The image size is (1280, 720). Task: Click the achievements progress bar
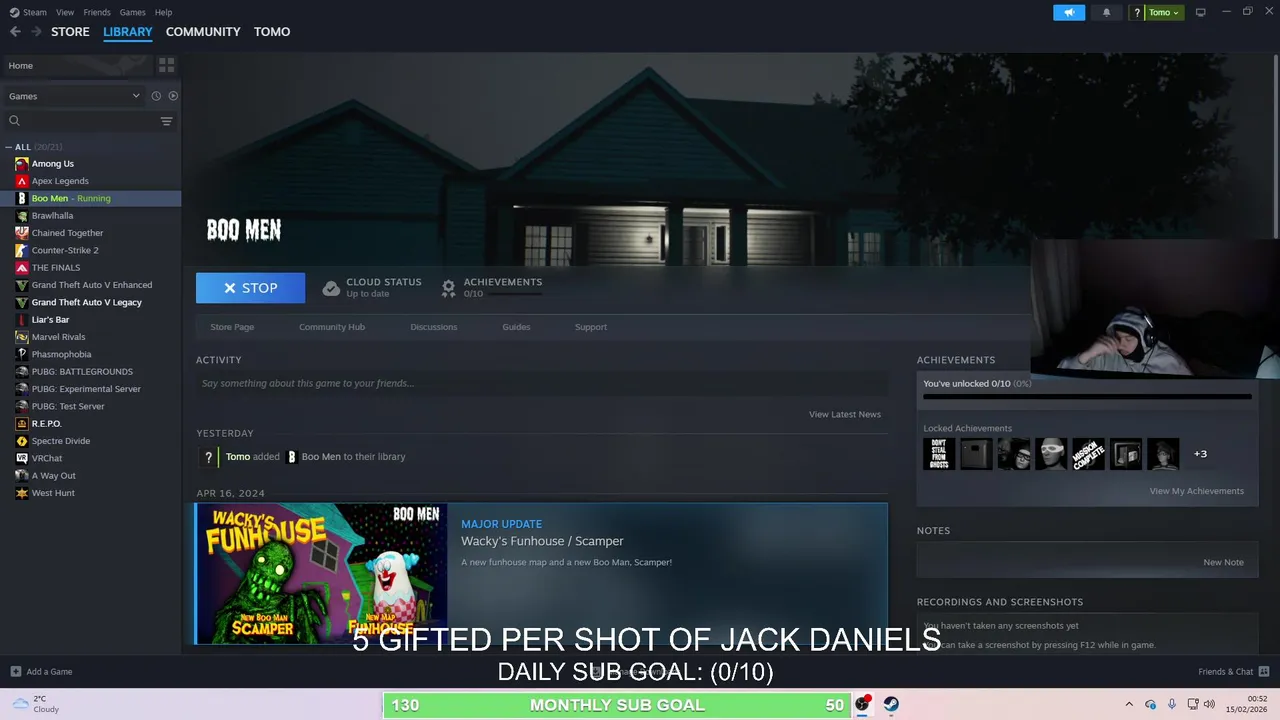[x=1087, y=397]
